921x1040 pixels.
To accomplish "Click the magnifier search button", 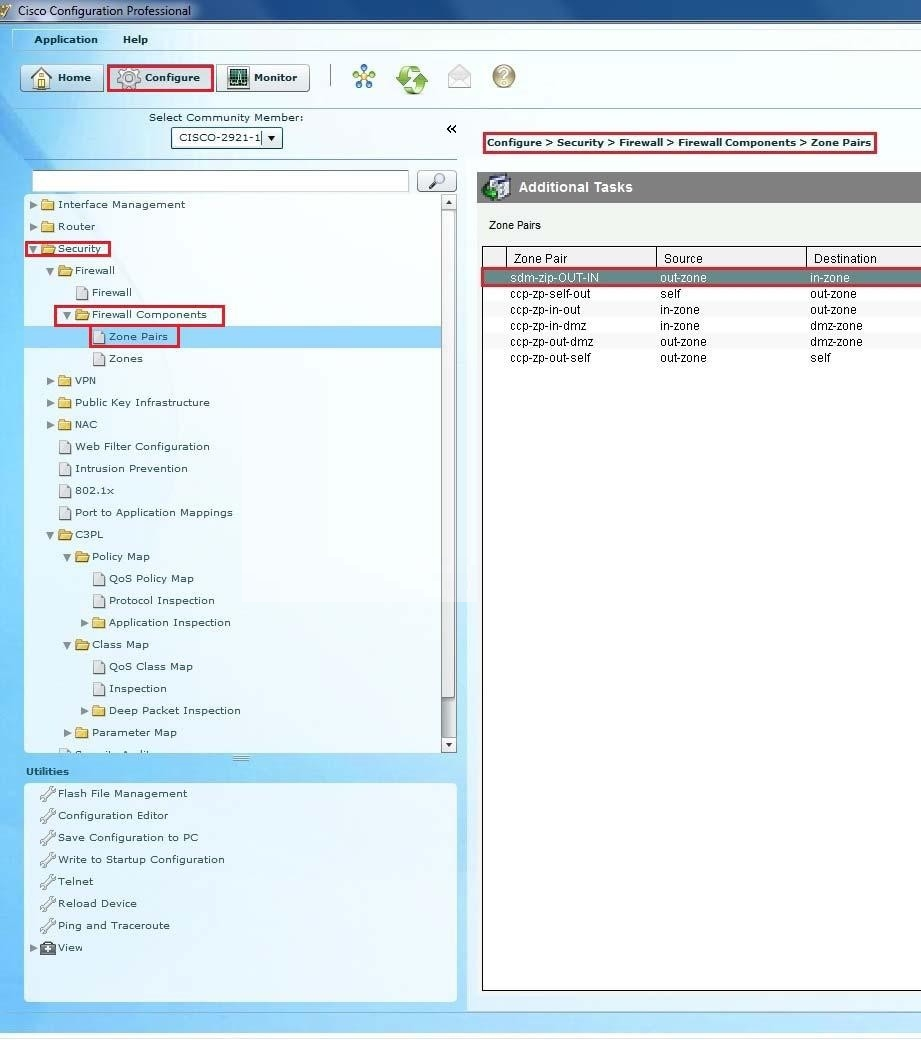I will tap(436, 181).
